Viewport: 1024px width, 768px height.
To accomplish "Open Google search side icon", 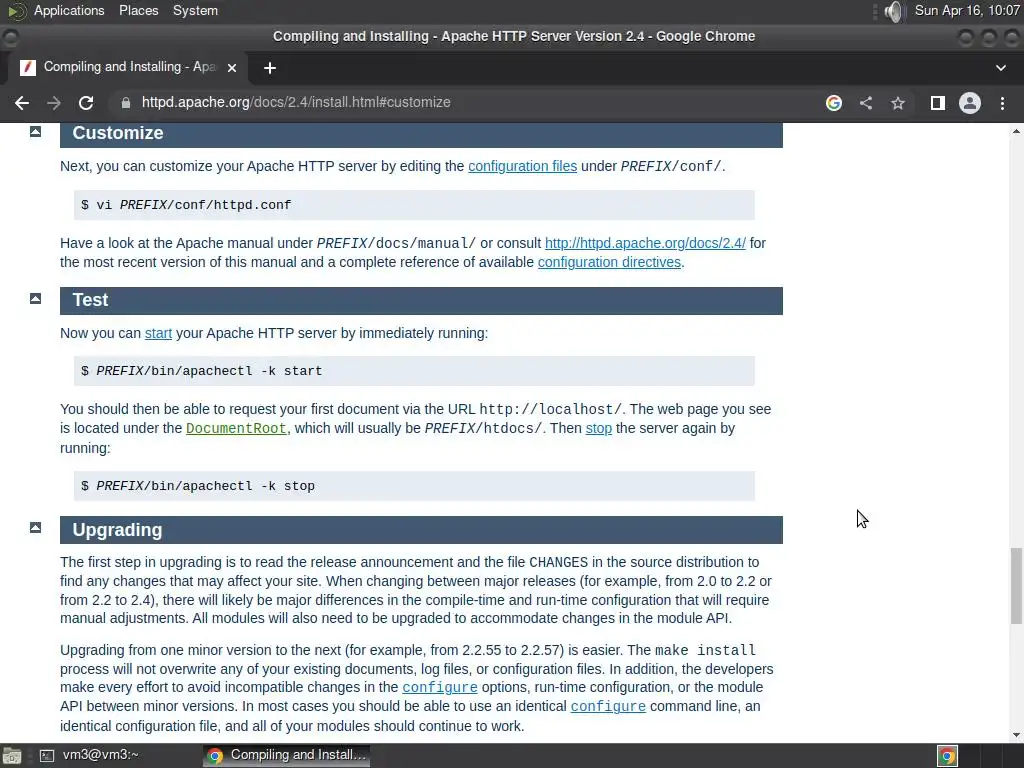I will point(833,103).
